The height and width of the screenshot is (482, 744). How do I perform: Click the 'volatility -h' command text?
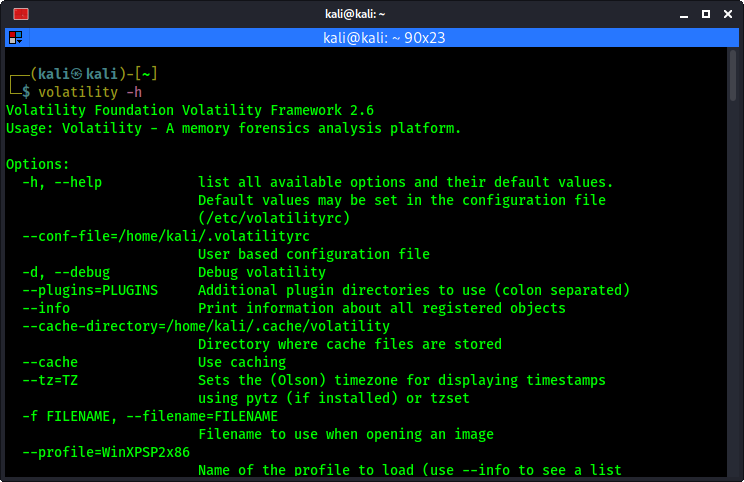click(90, 92)
